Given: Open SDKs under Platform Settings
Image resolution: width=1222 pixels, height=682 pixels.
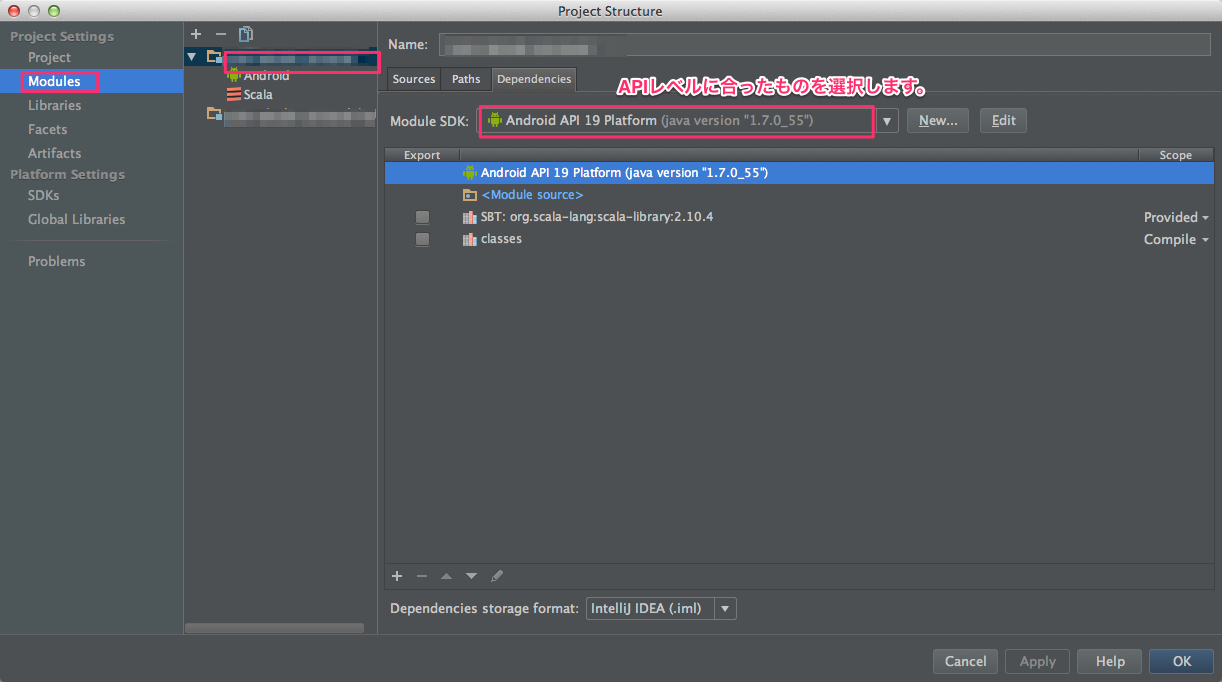Looking at the screenshot, I should pyautogui.click(x=43, y=195).
